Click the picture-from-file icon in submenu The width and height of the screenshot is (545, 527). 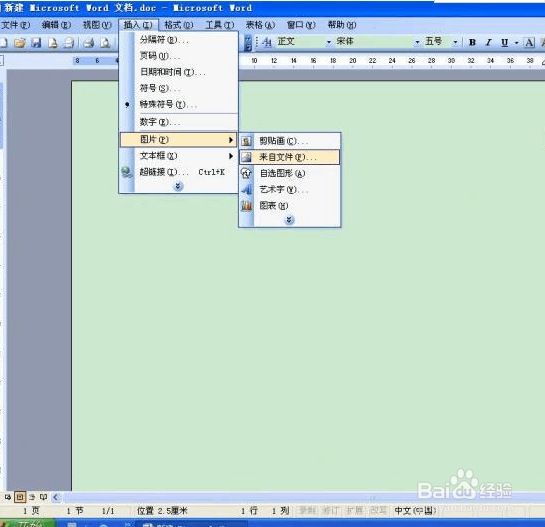tap(246, 157)
